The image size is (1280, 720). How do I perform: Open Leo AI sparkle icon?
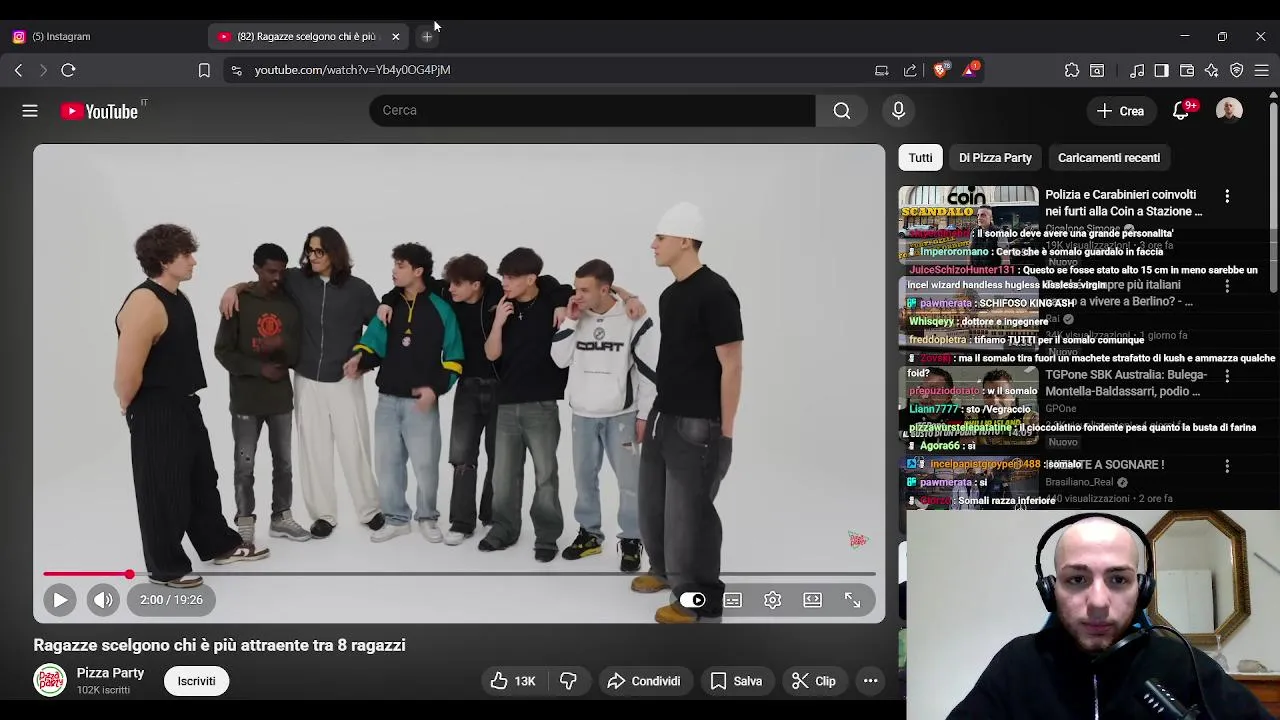tap(1212, 70)
